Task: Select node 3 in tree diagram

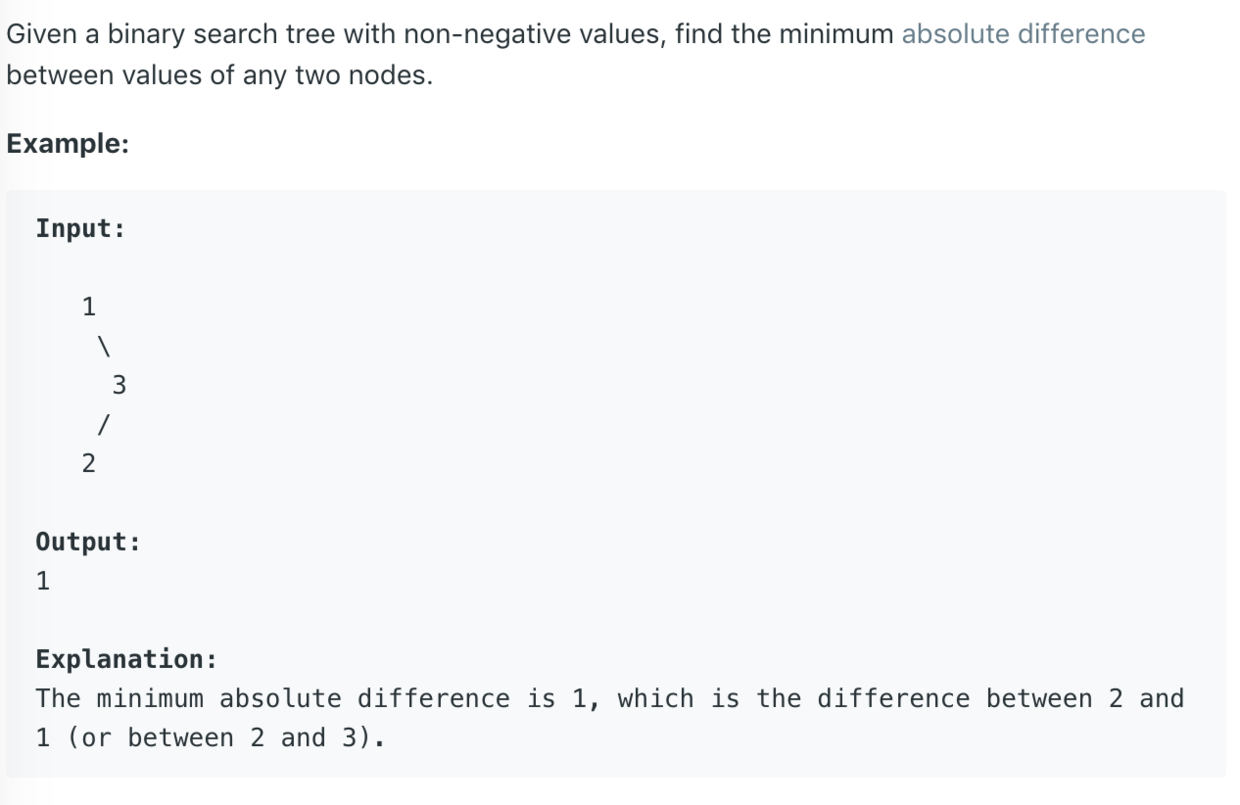Action: 119,385
